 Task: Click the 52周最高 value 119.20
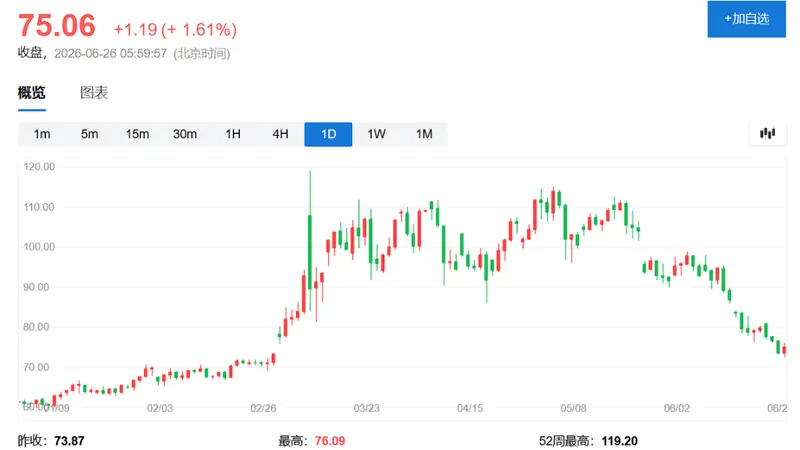[619, 441]
